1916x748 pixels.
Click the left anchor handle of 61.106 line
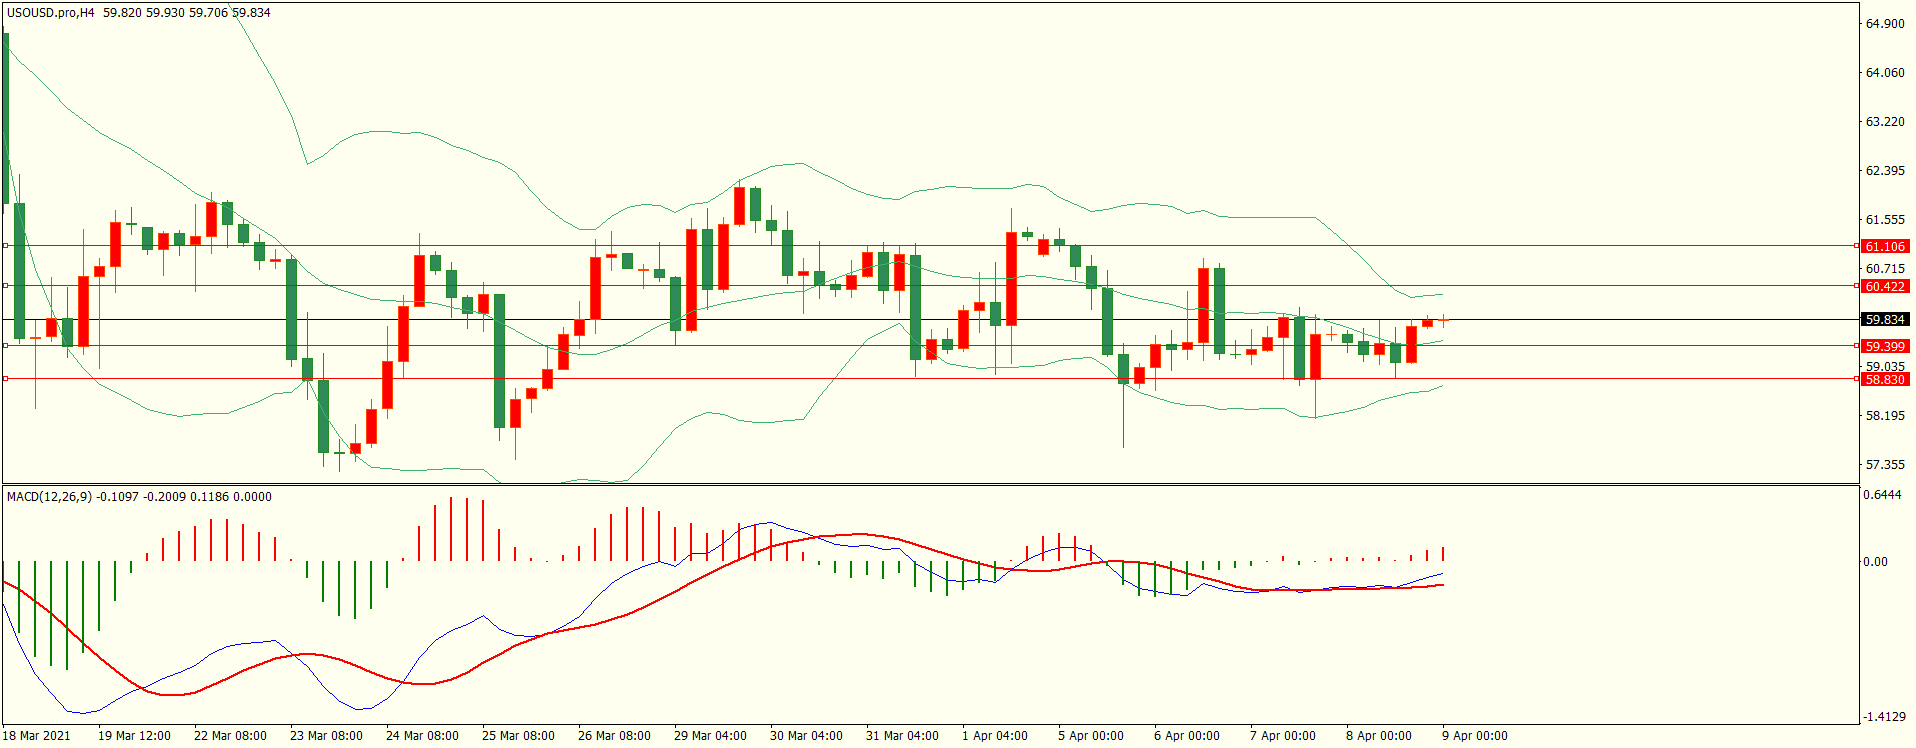point(6,245)
